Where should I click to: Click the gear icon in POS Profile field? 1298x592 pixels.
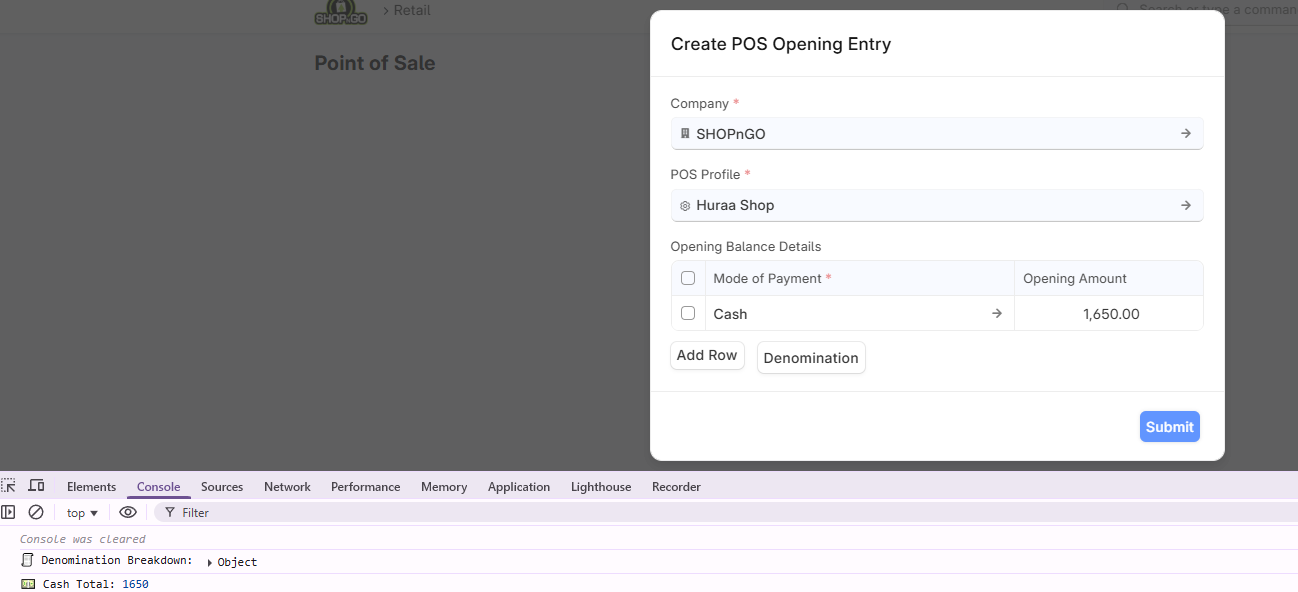pyautogui.click(x=685, y=205)
